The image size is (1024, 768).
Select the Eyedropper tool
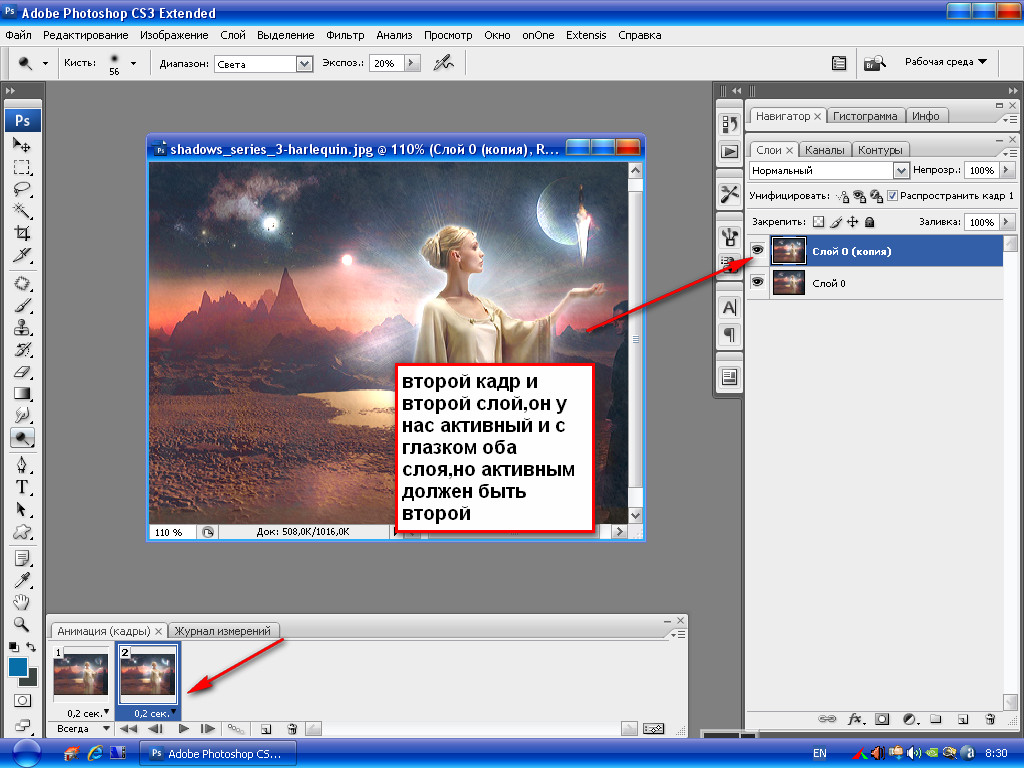tap(22, 580)
